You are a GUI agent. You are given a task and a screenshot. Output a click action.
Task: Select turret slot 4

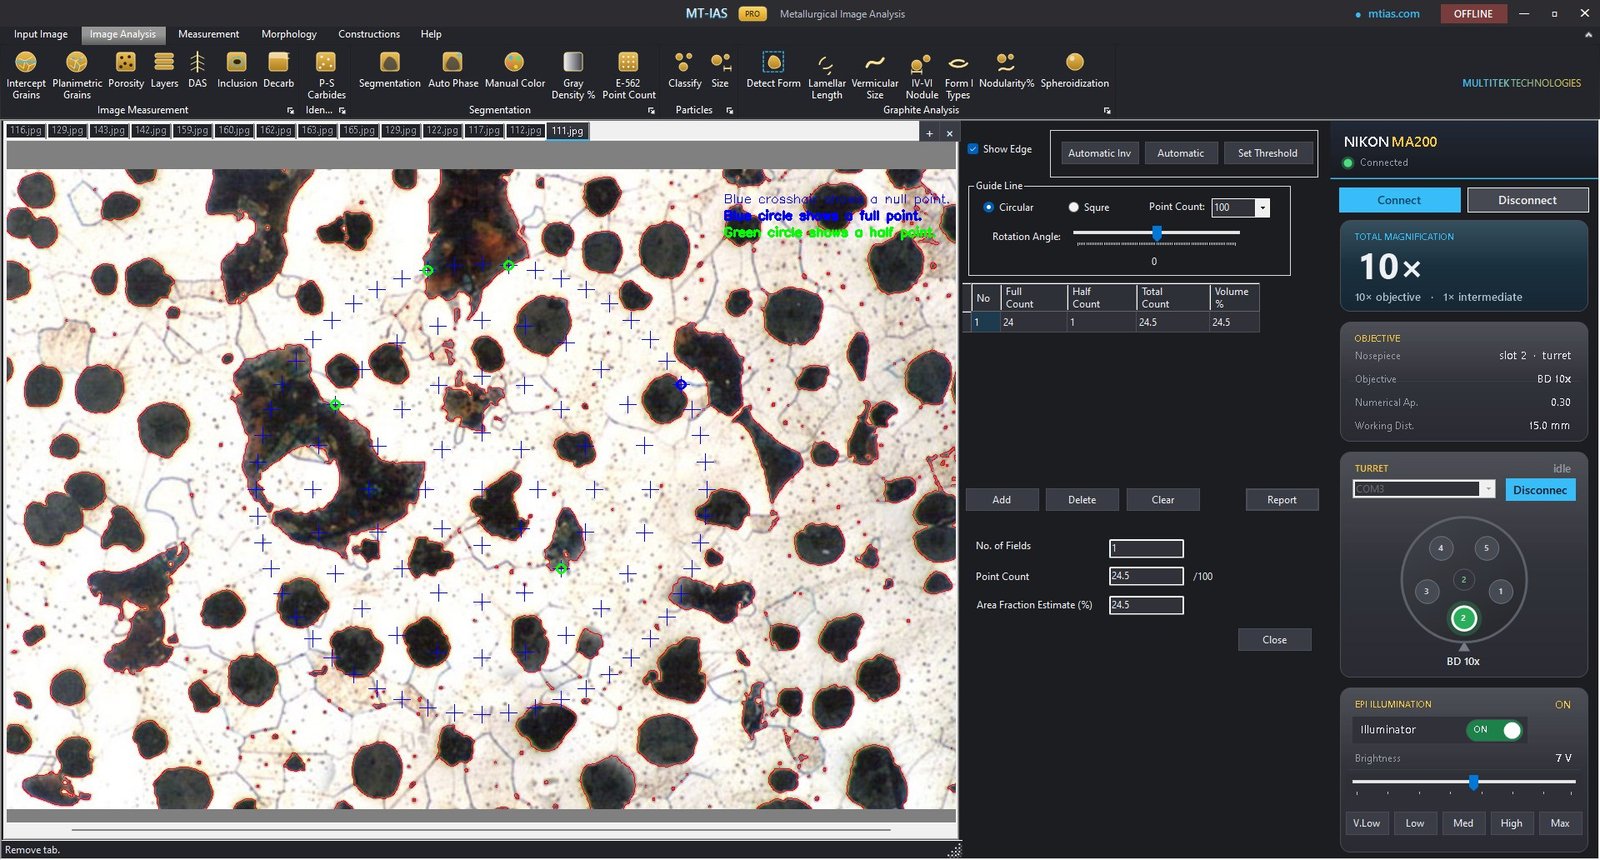coord(1441,548)
